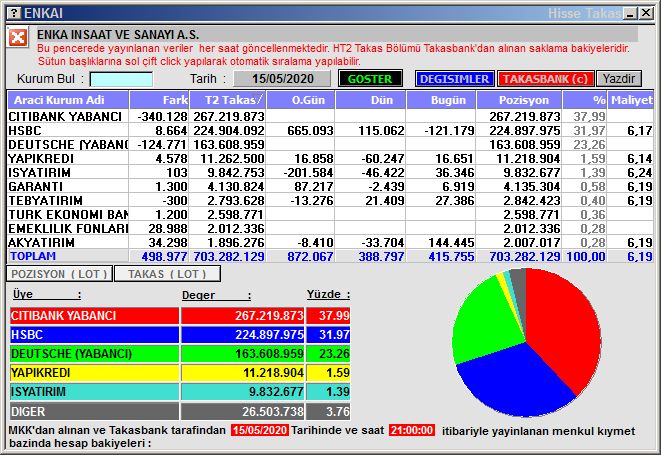Viewport: 661px width, 455px height.
Task: Select the AKYATIRIM row name
Action: click(41, 242)
